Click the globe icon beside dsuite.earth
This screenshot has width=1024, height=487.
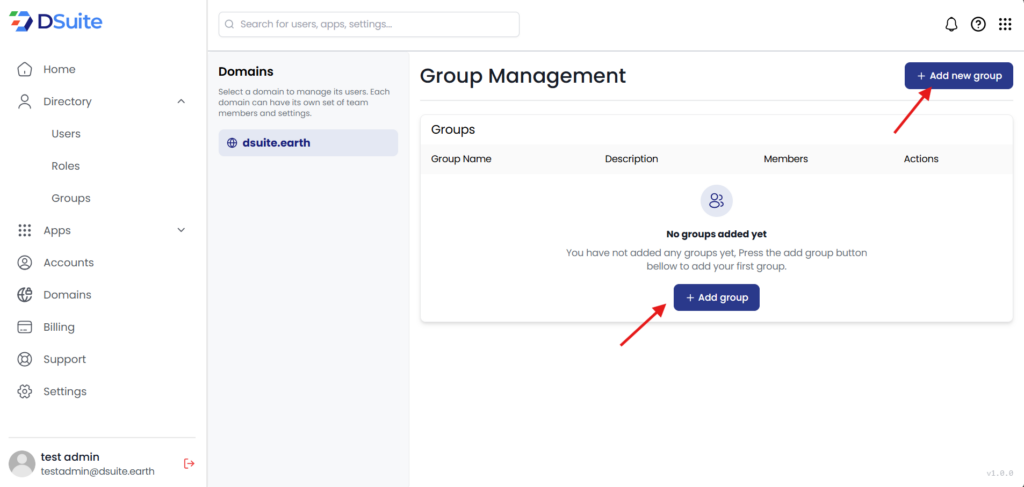232,143
